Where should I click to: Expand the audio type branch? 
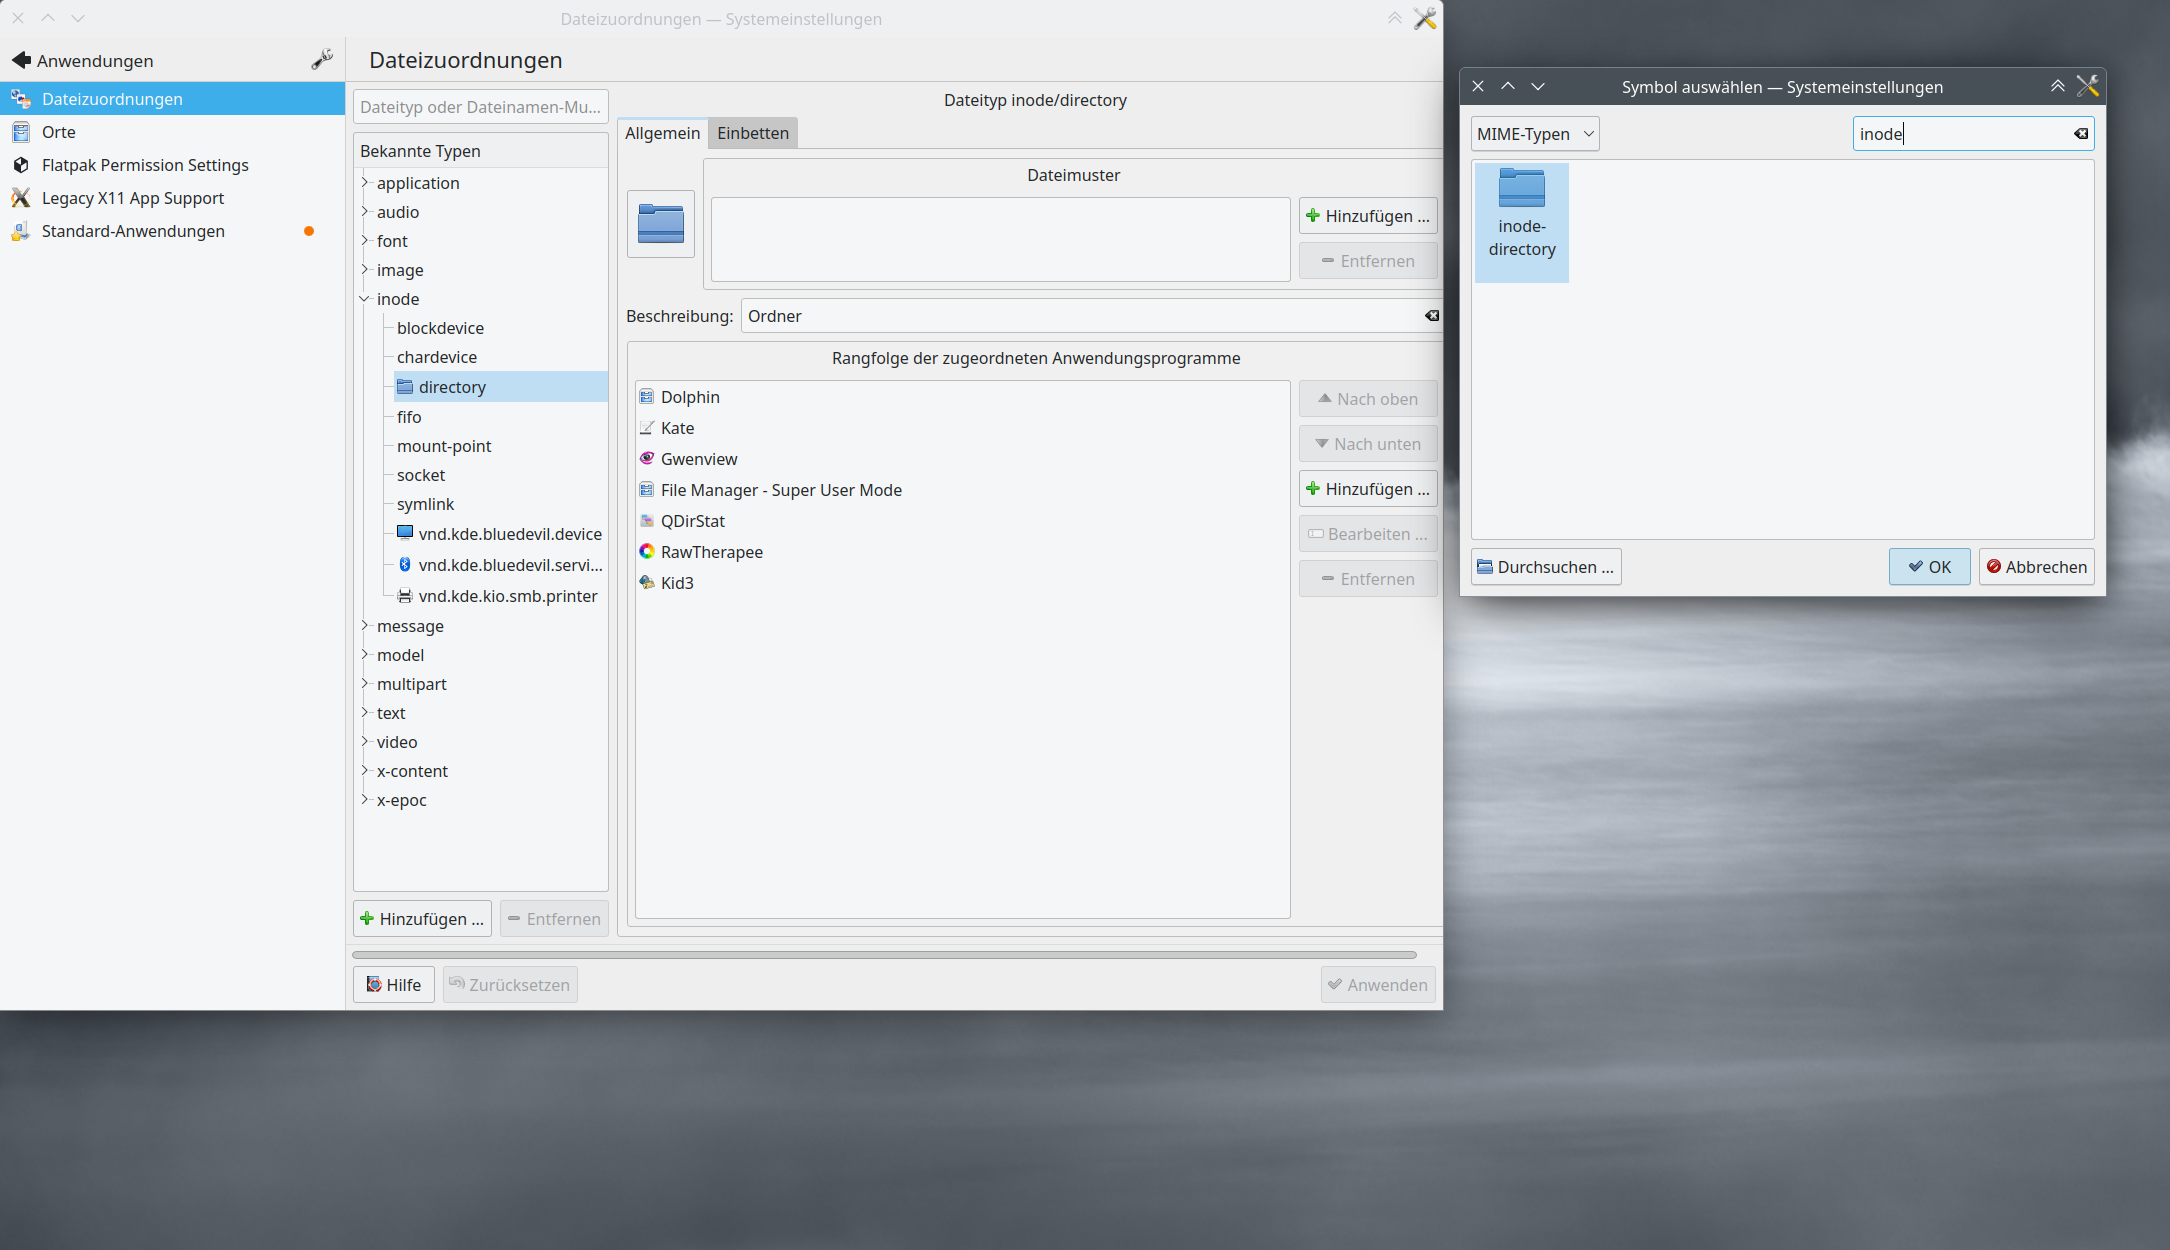point(365,211)
